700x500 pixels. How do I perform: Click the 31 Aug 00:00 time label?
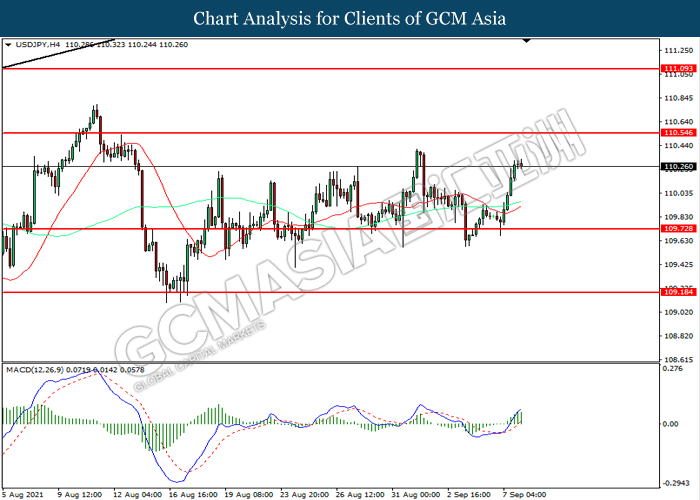pyautogui.click(x=416, y=495)
